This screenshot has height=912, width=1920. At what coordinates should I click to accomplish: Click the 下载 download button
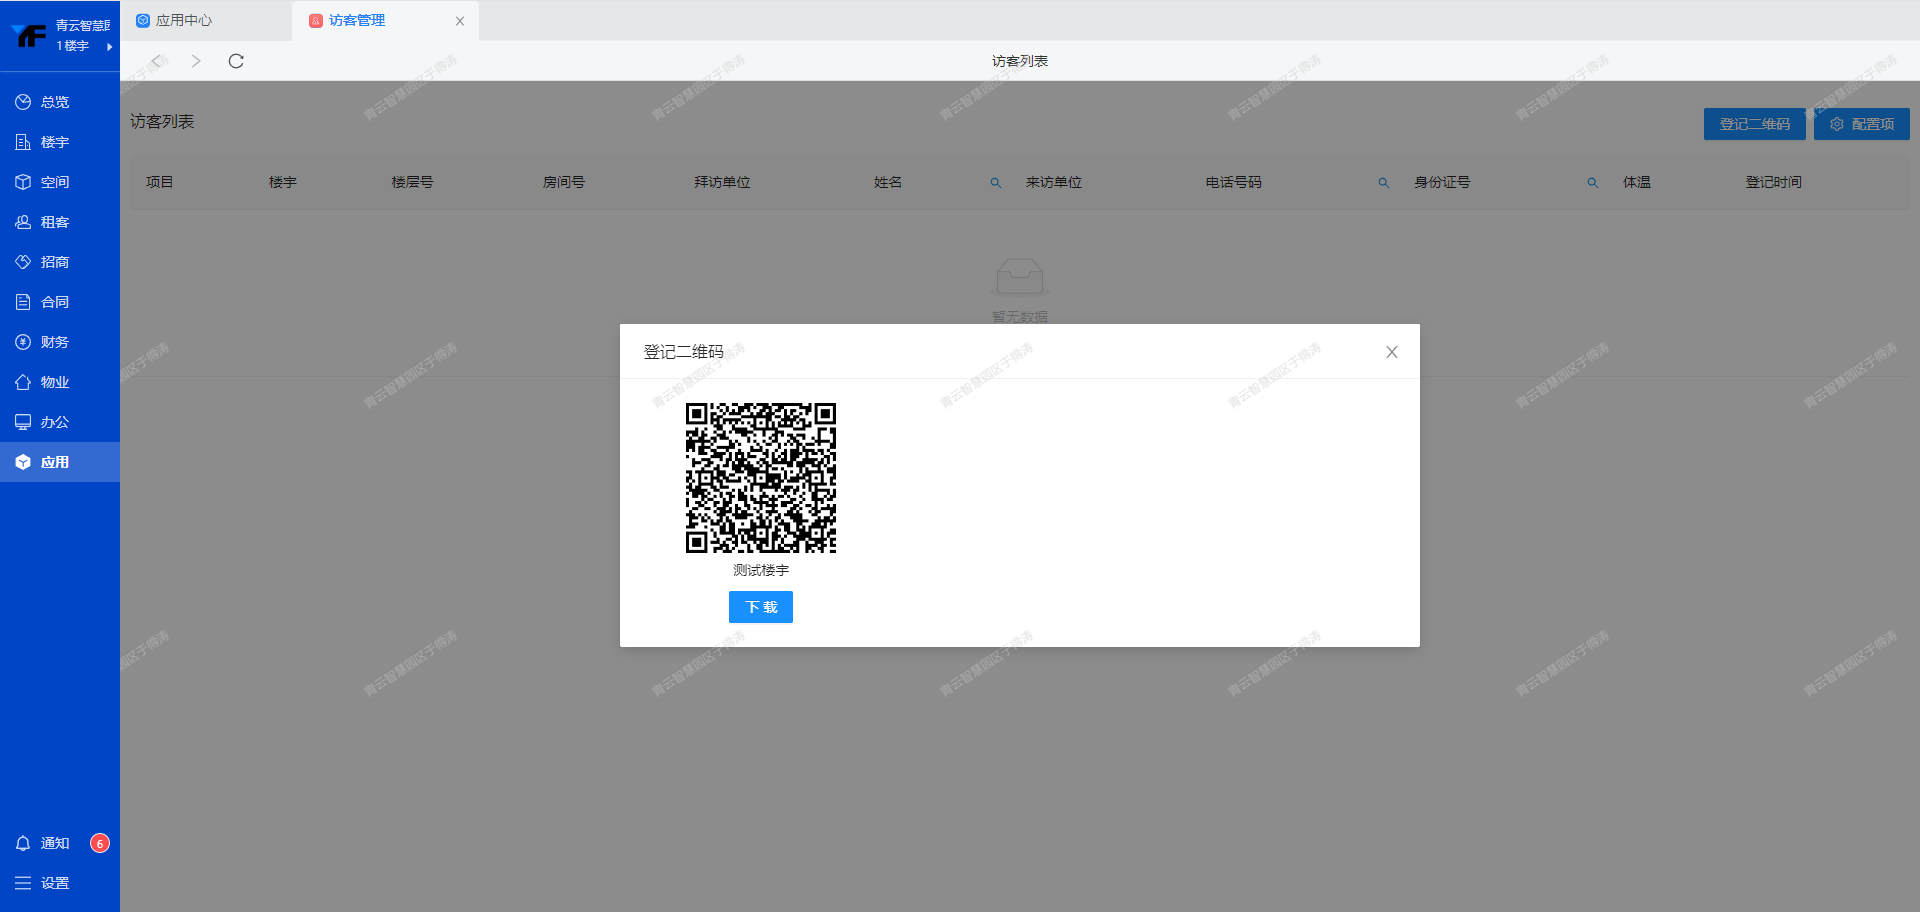pyautogui.click(x=760, y=607)
